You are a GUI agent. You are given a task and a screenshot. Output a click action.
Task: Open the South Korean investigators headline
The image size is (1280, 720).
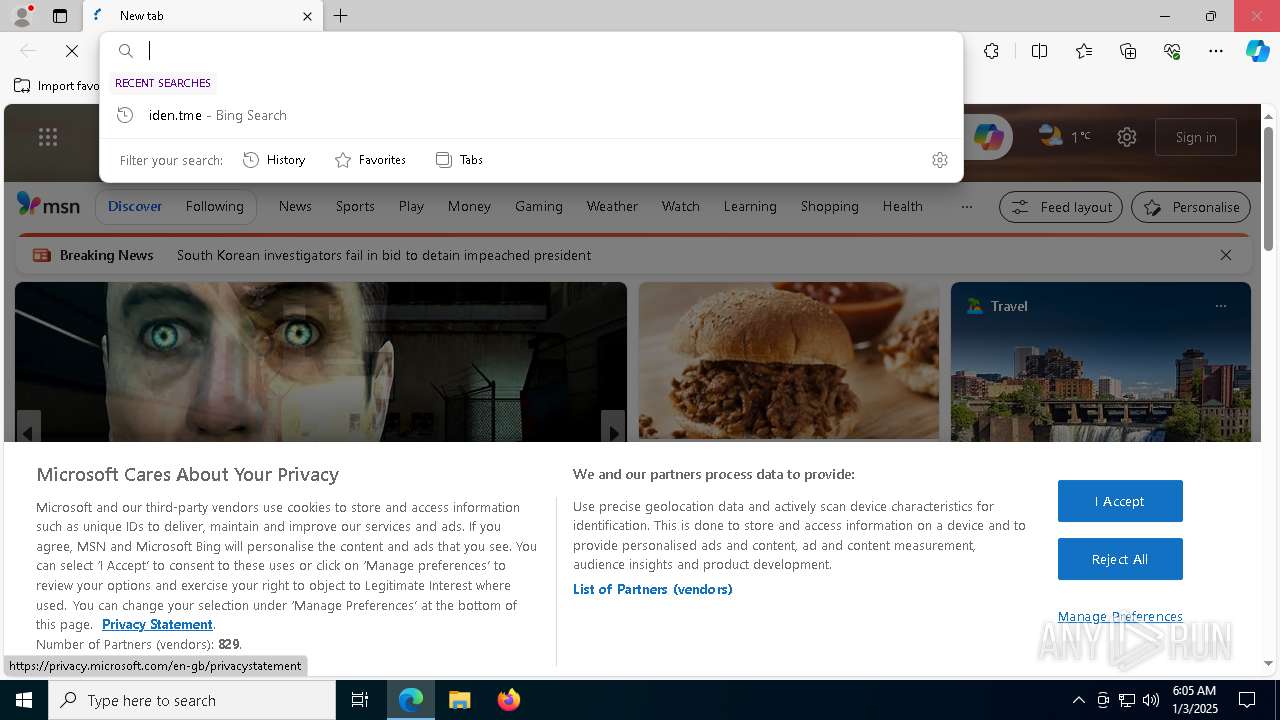click(384, 255)
